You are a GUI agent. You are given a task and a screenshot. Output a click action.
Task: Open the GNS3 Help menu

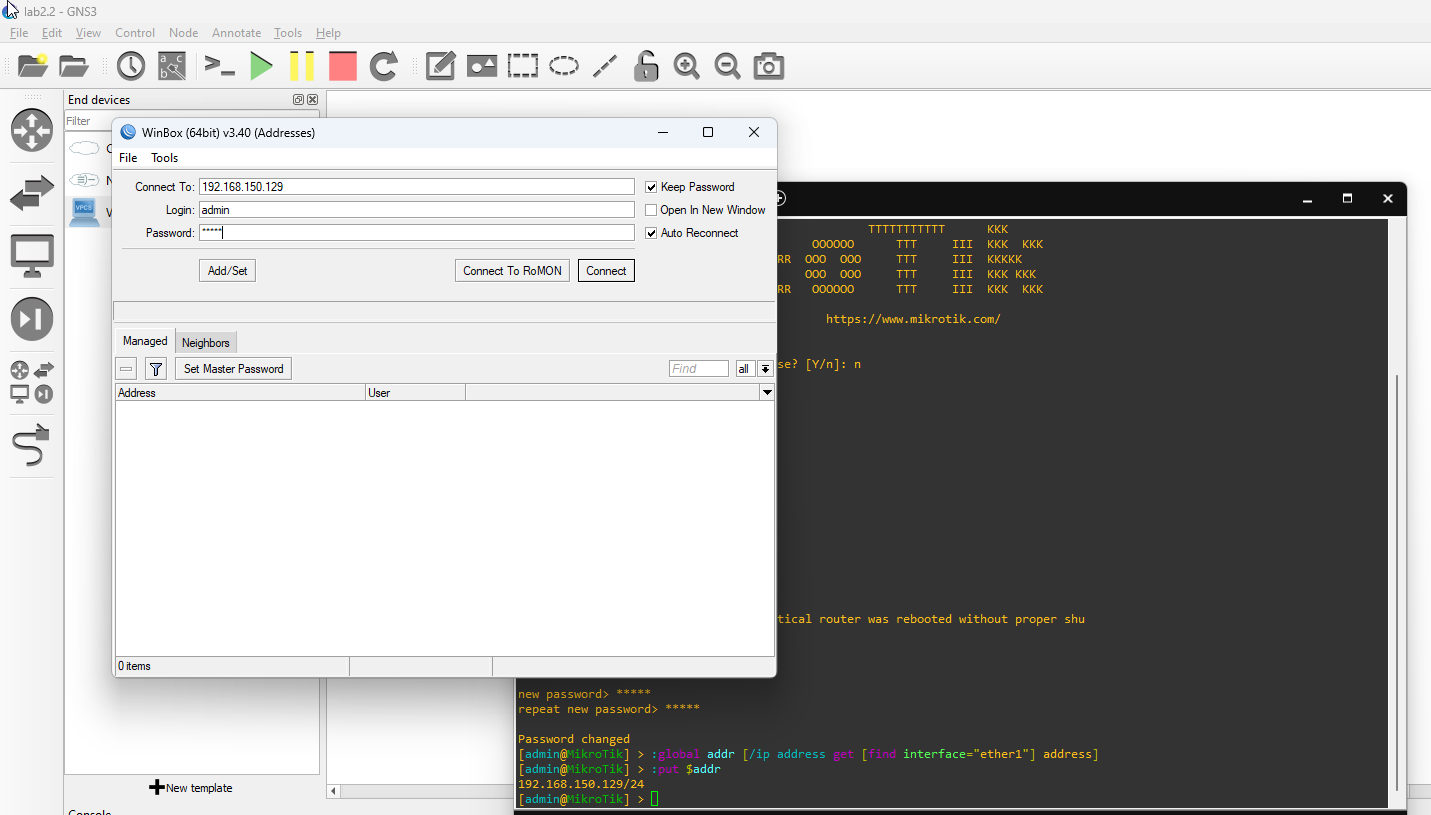click(x=328, y=33)
